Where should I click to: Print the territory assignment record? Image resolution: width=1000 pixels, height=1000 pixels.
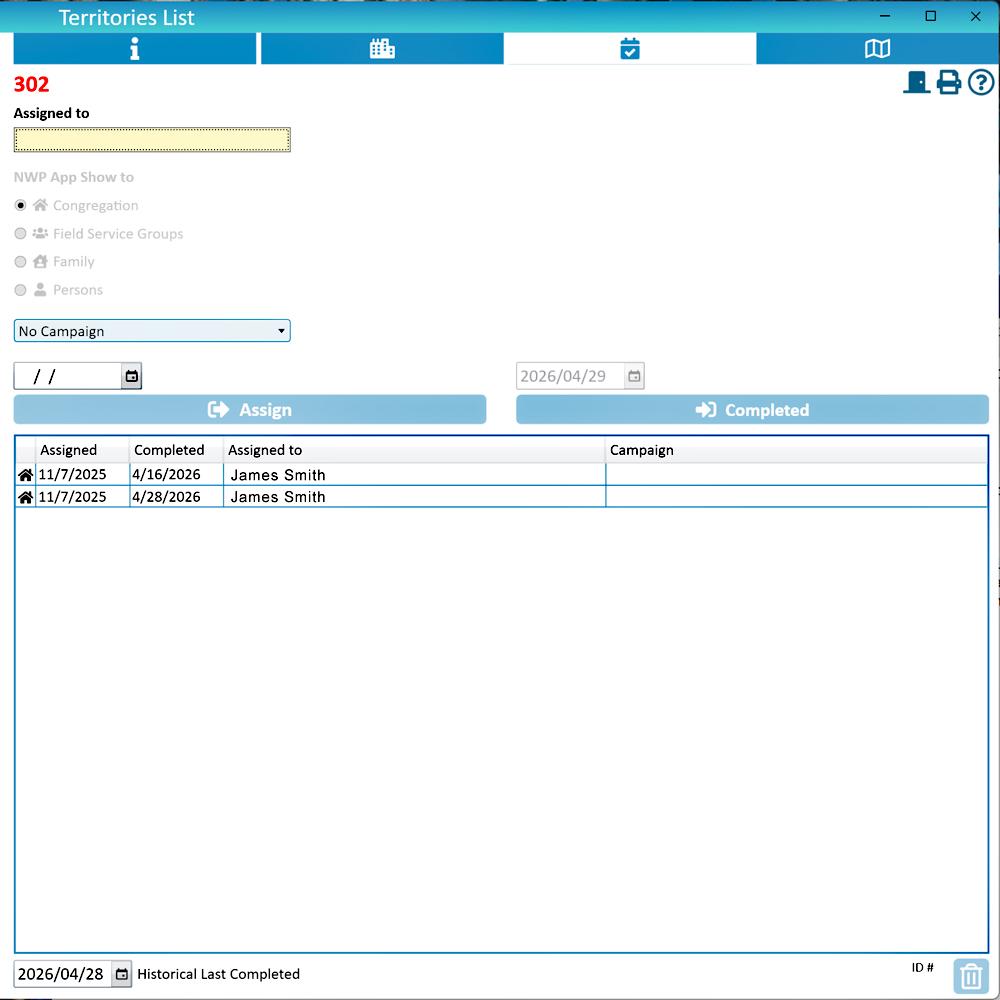tap(948, 83)
